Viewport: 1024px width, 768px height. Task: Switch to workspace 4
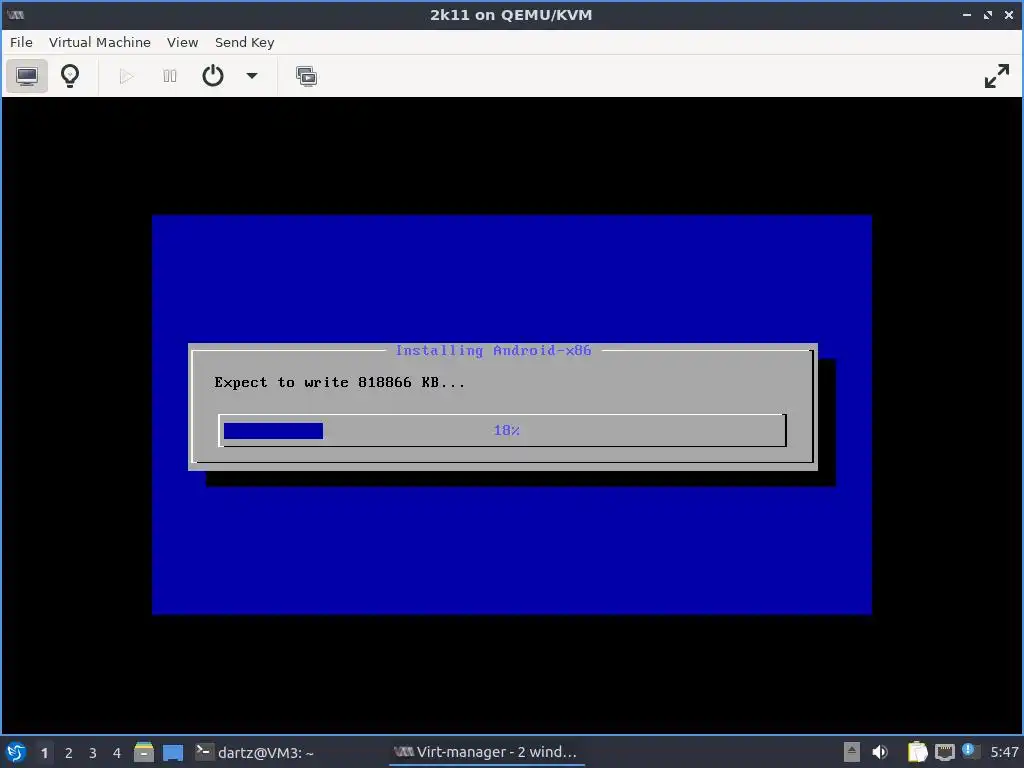(x=117, y=753)
